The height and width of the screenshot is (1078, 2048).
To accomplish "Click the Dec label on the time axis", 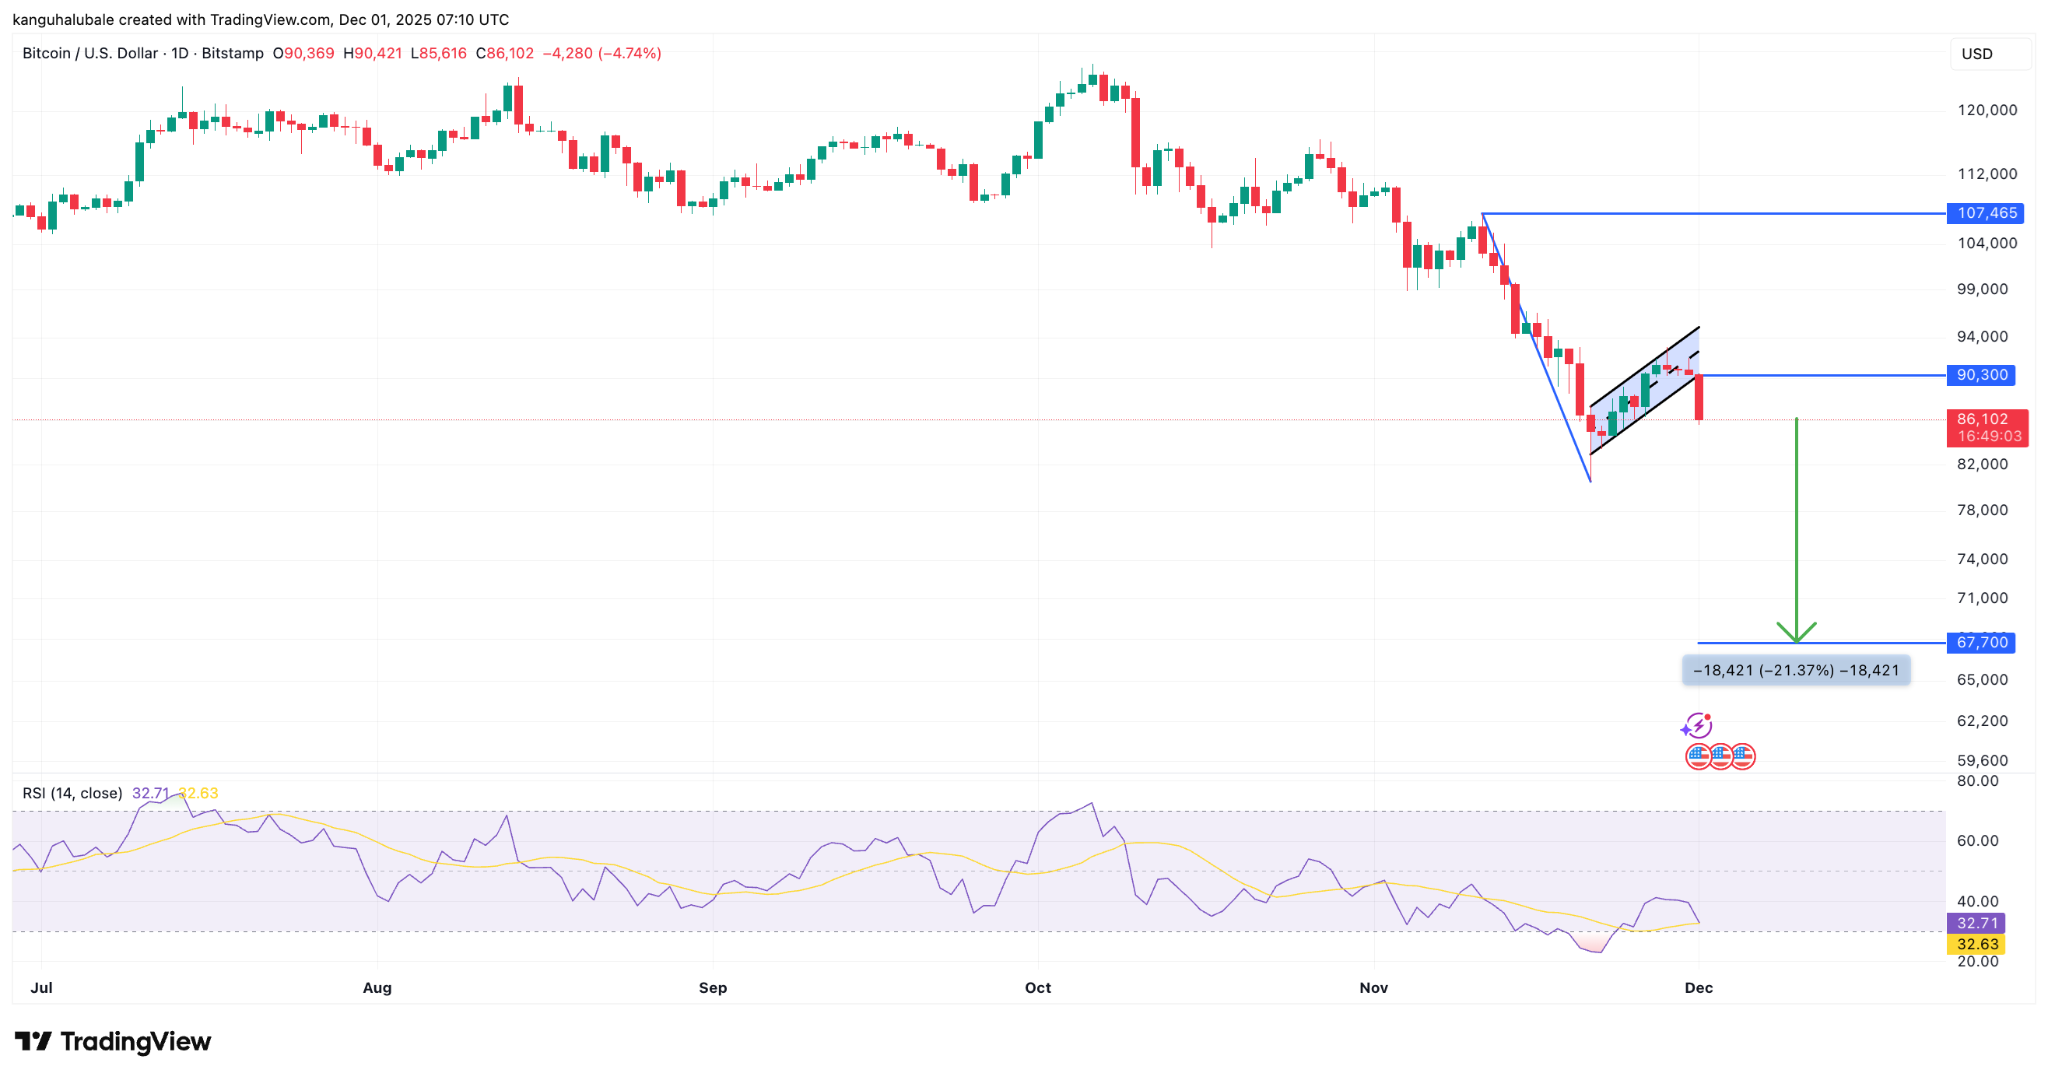I will [x=1700, y=987].
